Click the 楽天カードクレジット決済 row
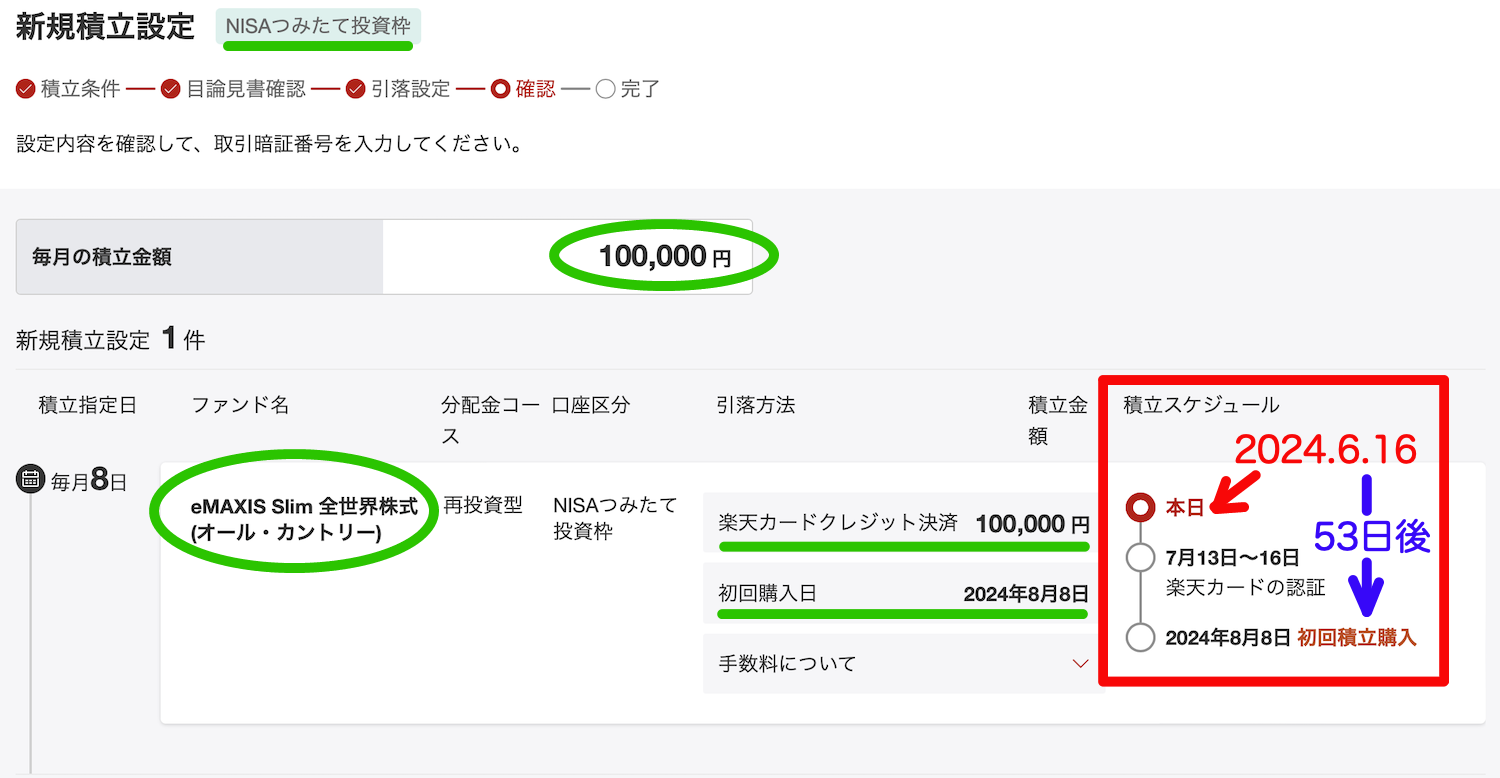This screenshot has height=778, width=1500. coord(904,522)
